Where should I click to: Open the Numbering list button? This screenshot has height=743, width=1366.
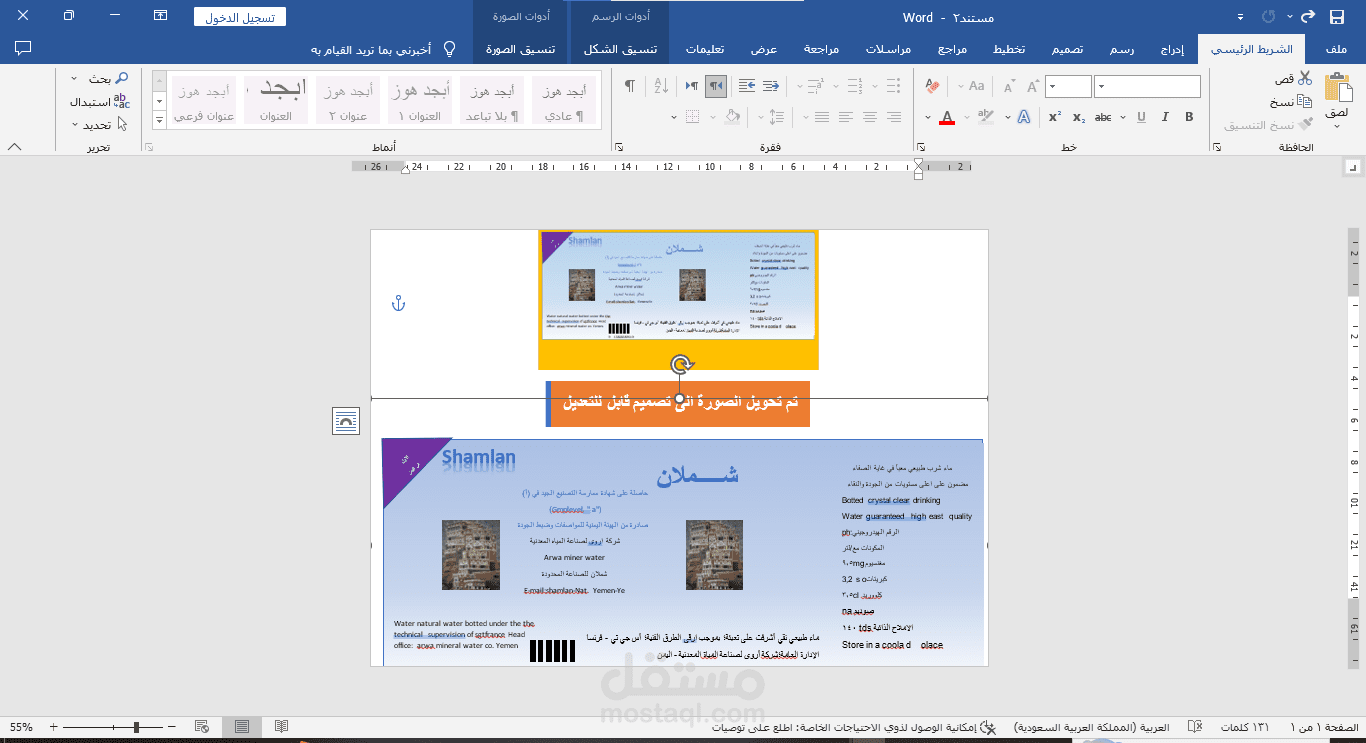pyautogui.click(x=854, y=87)
